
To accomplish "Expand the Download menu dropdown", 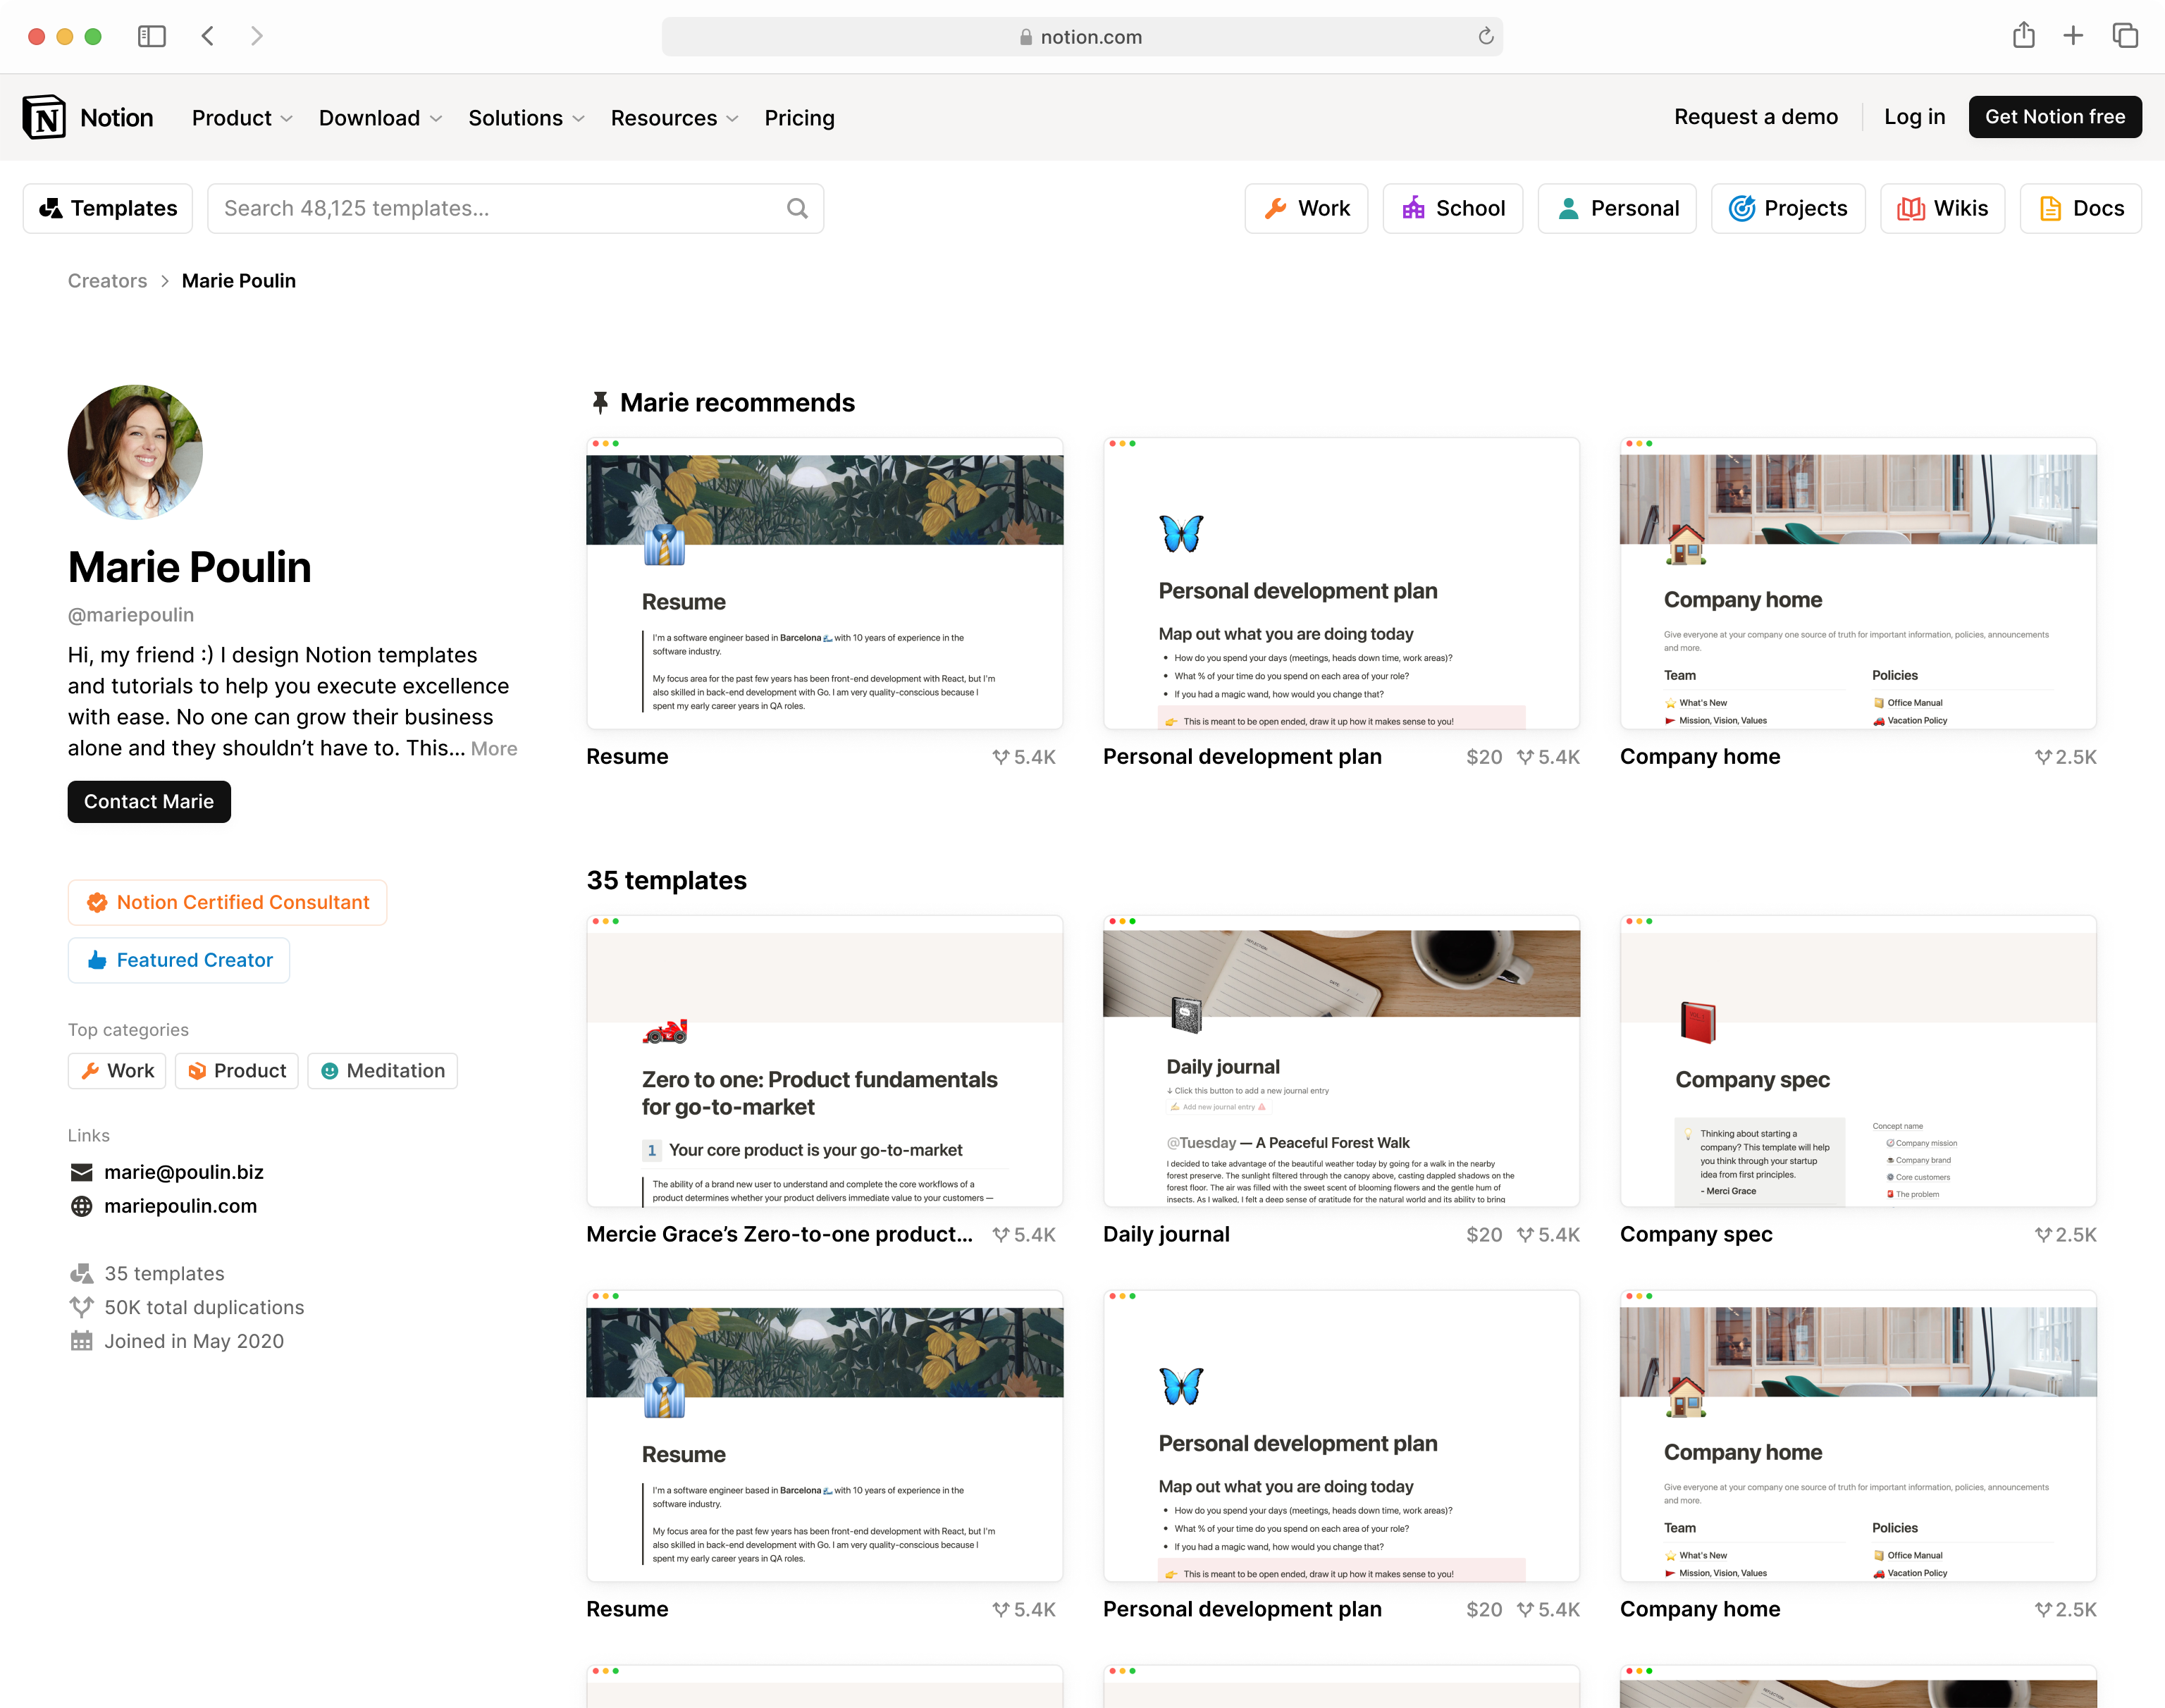I will coord(380,118).
